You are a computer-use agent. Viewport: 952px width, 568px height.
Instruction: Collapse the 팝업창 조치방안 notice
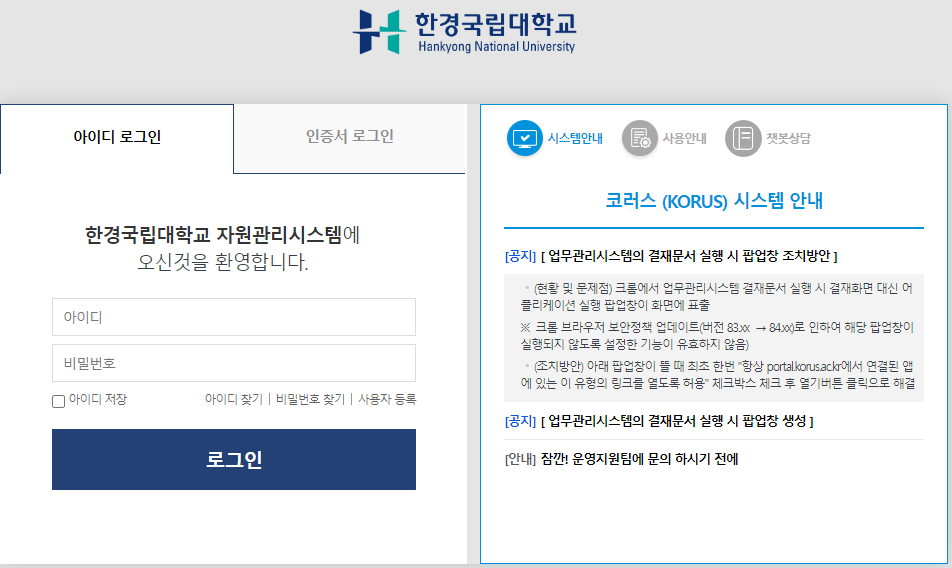(x=688, y=256)
